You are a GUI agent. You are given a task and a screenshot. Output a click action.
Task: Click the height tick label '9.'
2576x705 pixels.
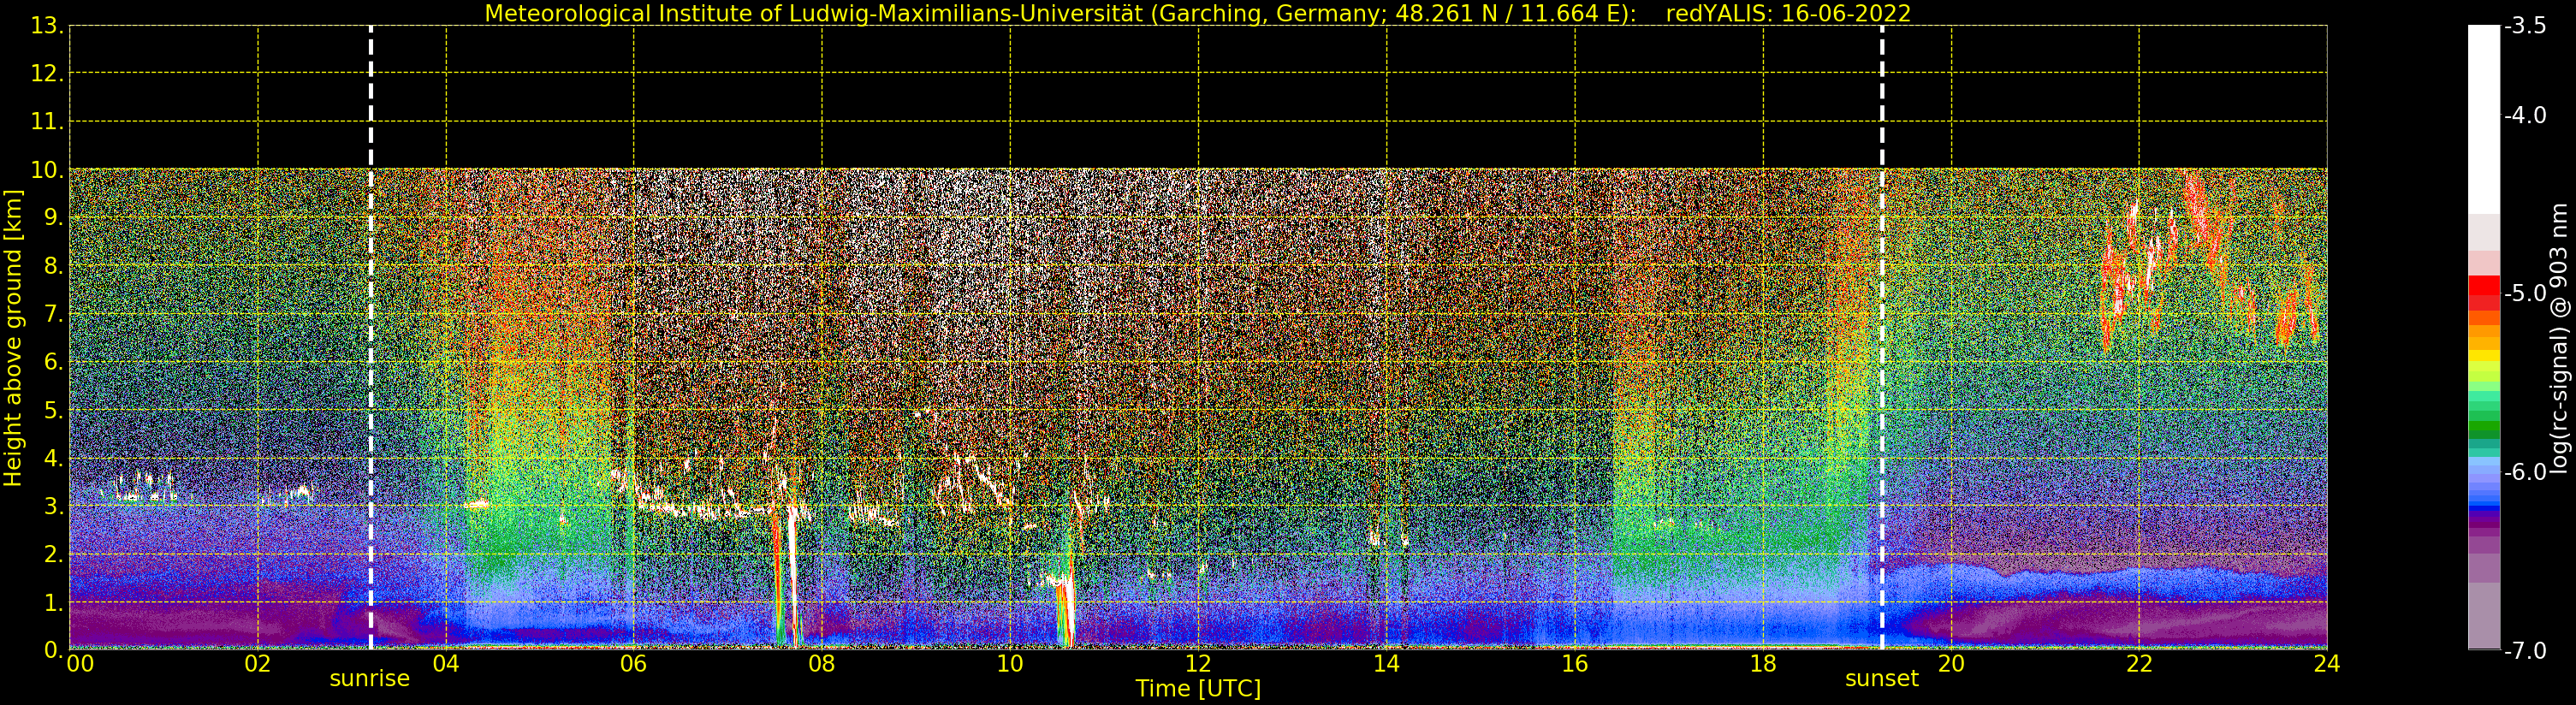tap(52, 218)
